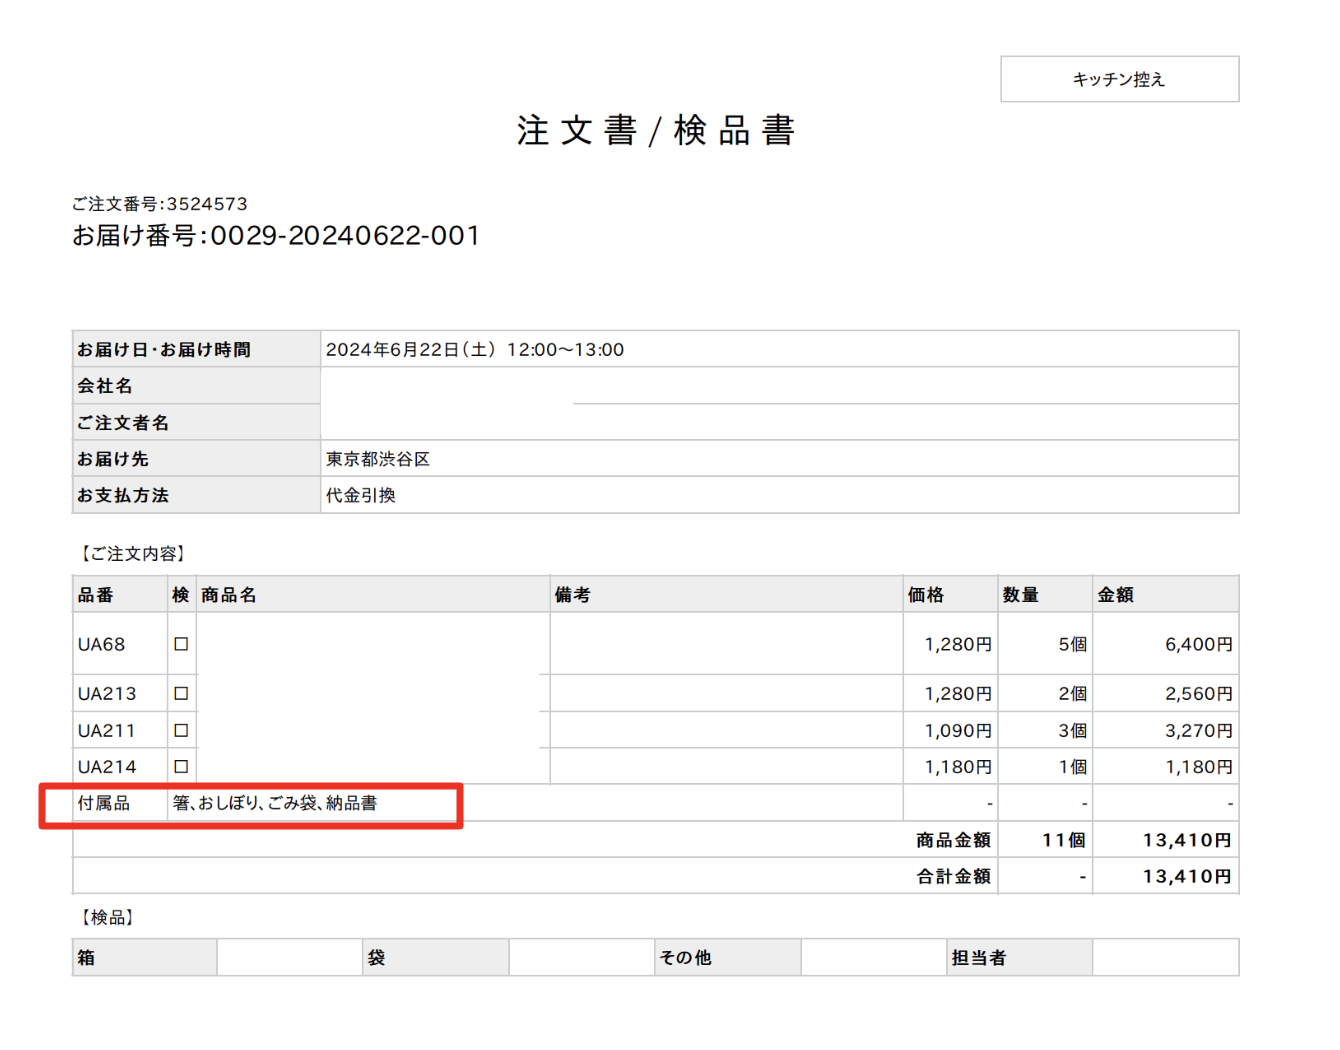
Task: Click the 価格 column header
Action: (x=951, y=594)
